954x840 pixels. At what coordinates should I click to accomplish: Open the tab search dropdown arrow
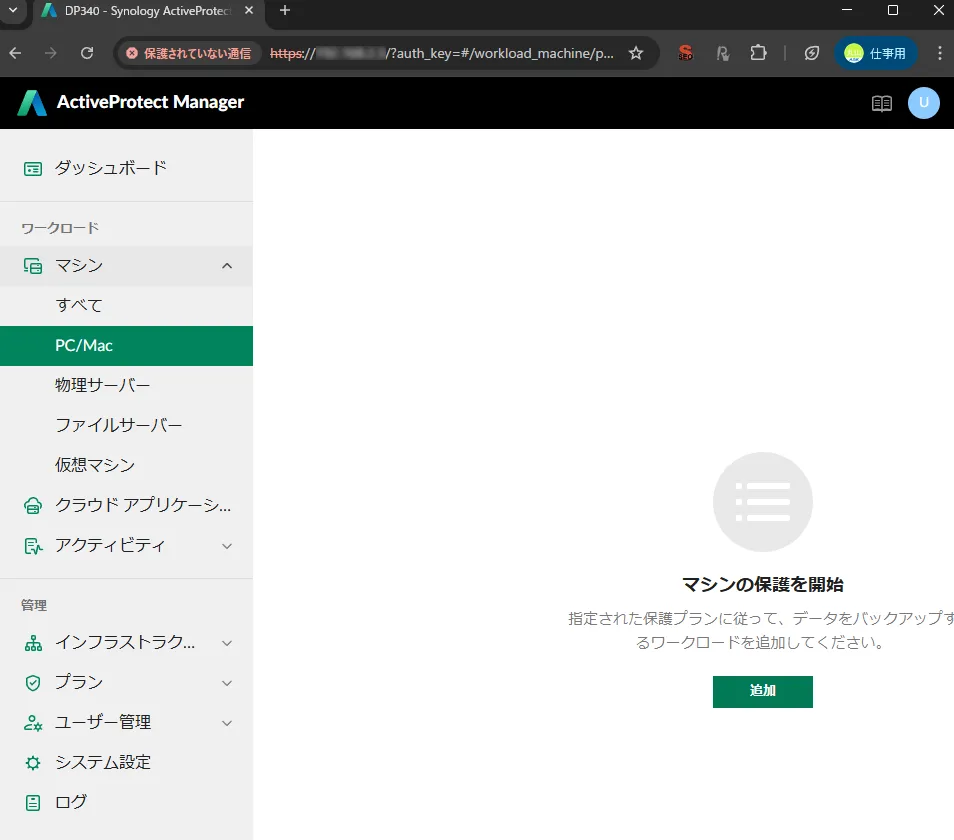pyautogui.click(x=13, y=10)
